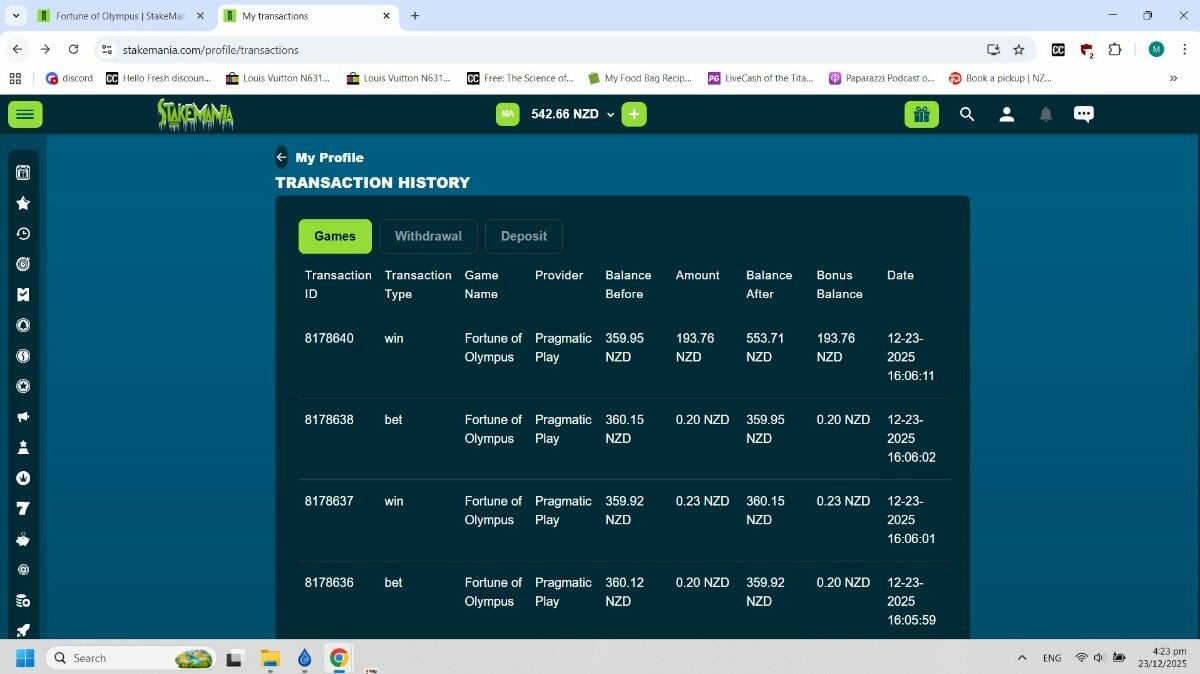Screen dimensions: 1200x674
Task: Click the green gift box icon
Action: tap(921, 115)
